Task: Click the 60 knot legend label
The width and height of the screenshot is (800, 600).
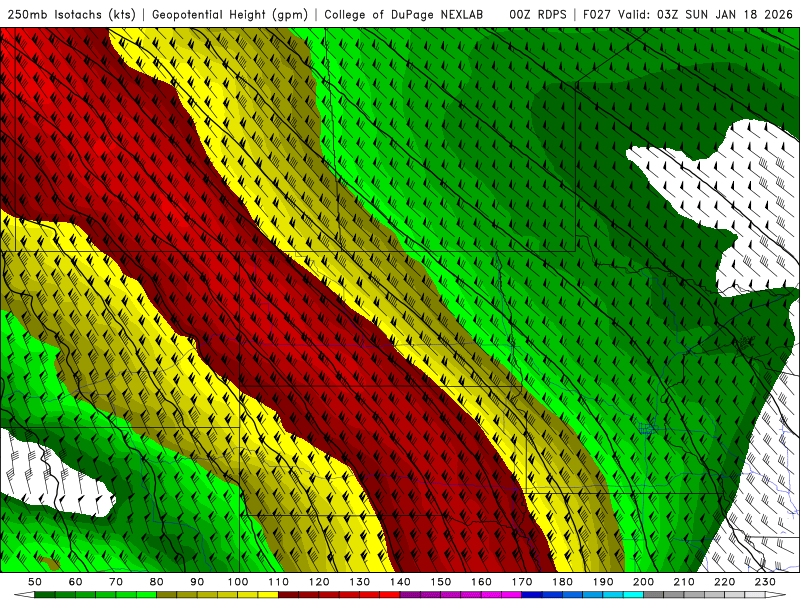Action: click(75, 582)
